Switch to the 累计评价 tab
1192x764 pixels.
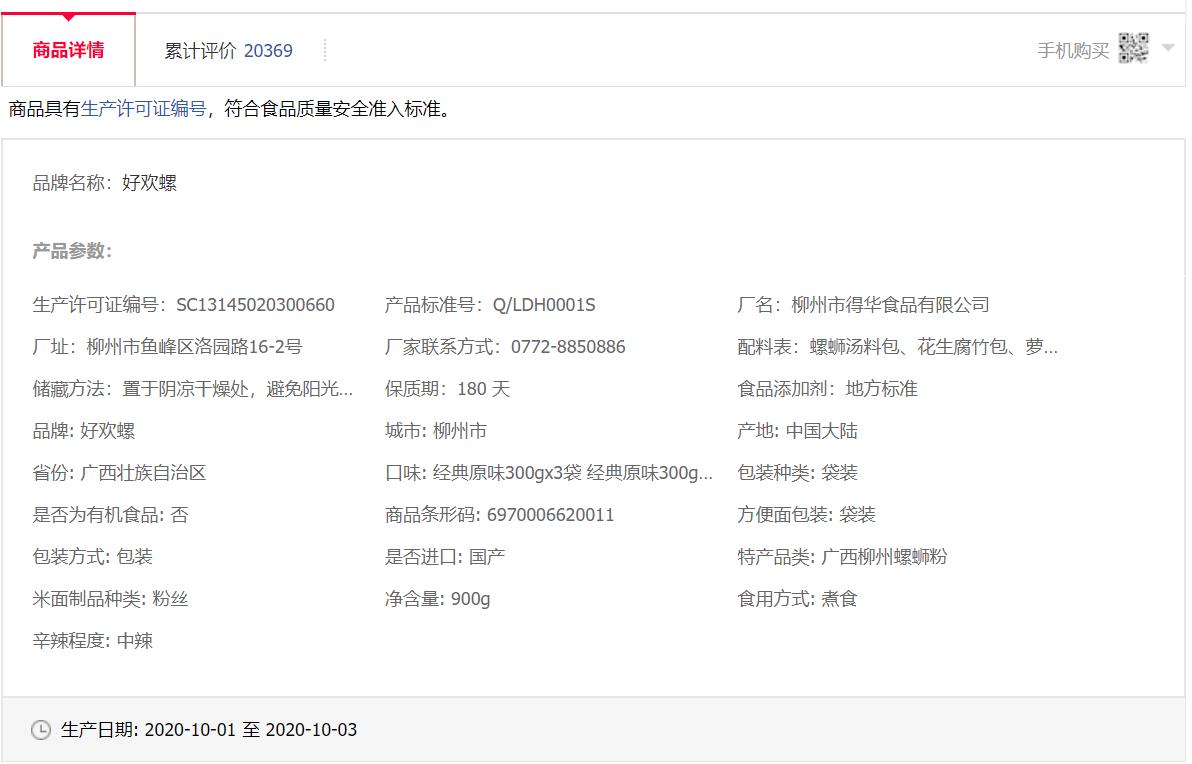(228, 51)
